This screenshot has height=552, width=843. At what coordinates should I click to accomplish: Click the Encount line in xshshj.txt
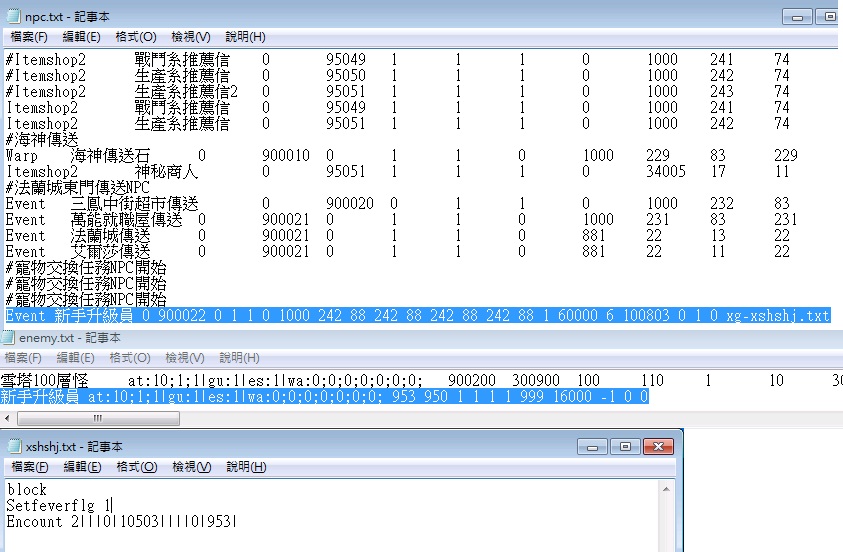pyautogui.click(x=120, y=522)
